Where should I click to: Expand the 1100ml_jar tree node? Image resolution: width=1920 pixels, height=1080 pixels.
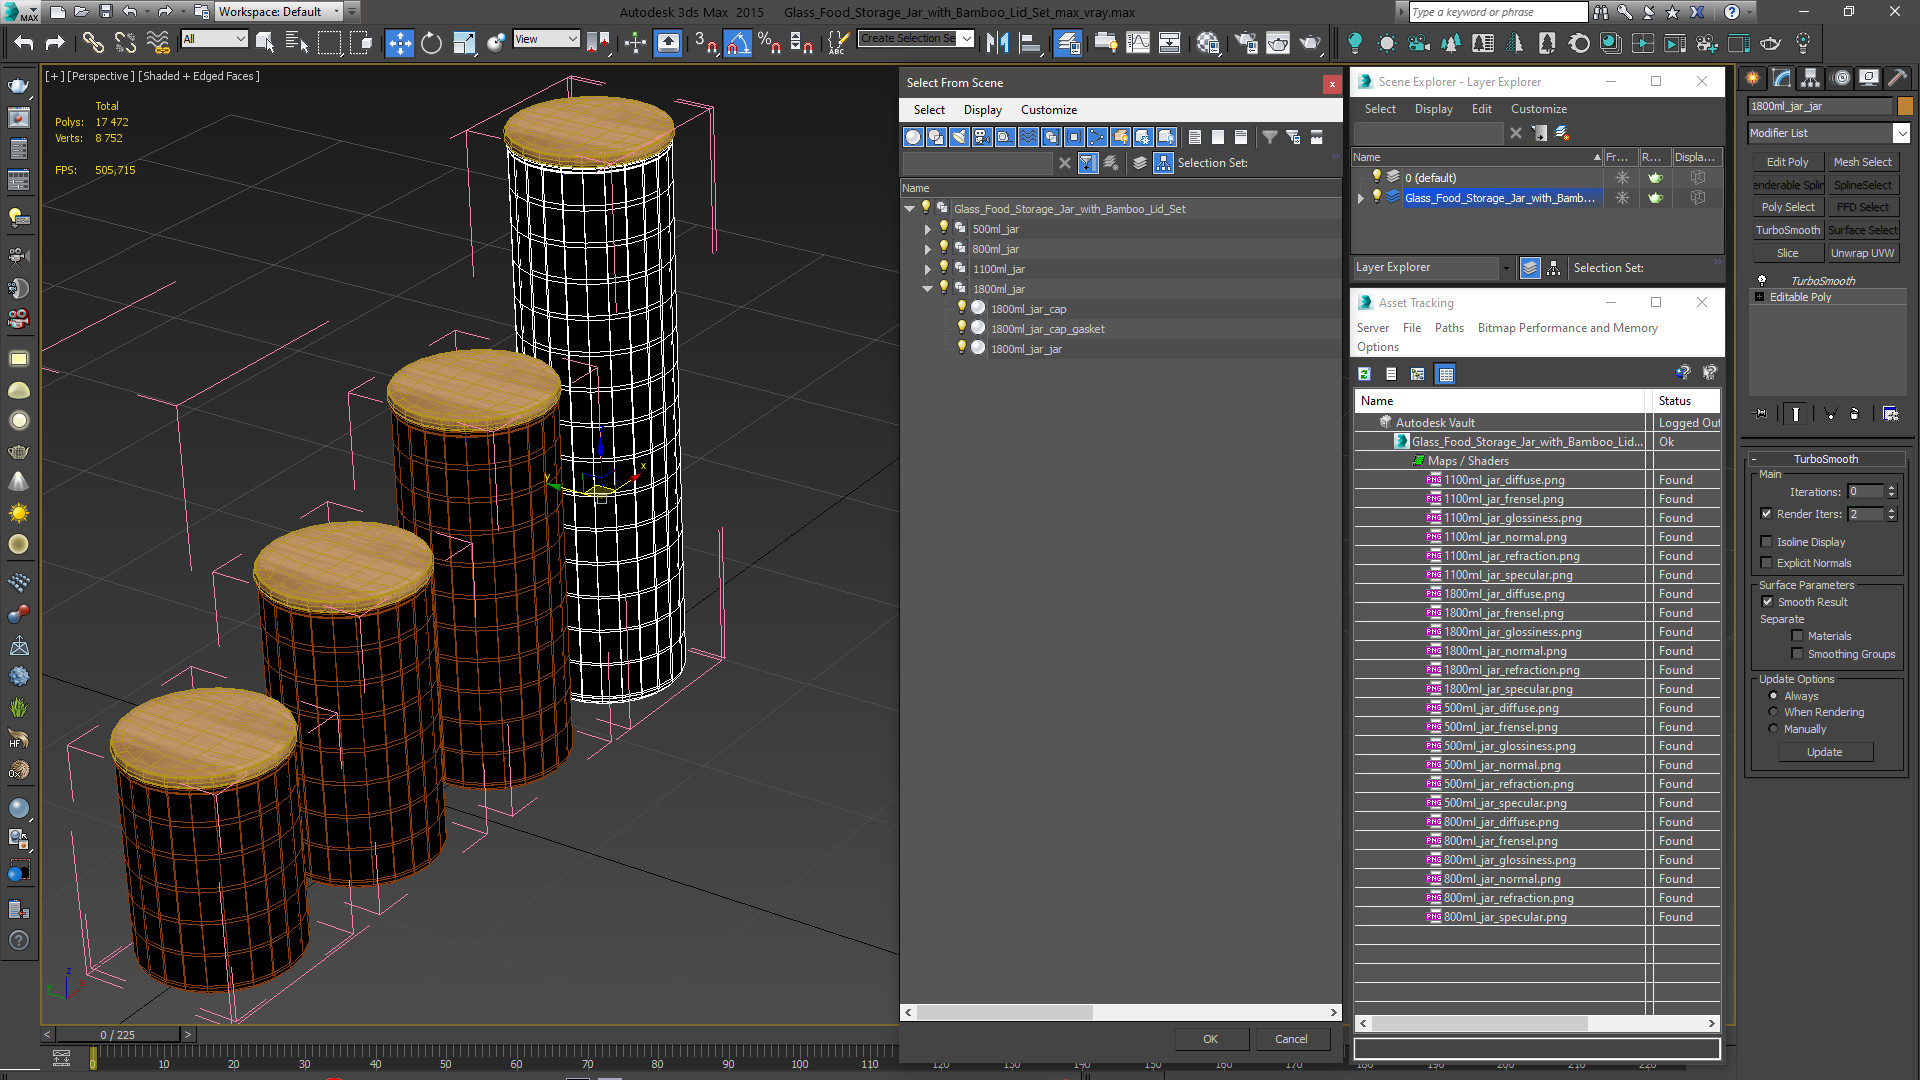927,269
